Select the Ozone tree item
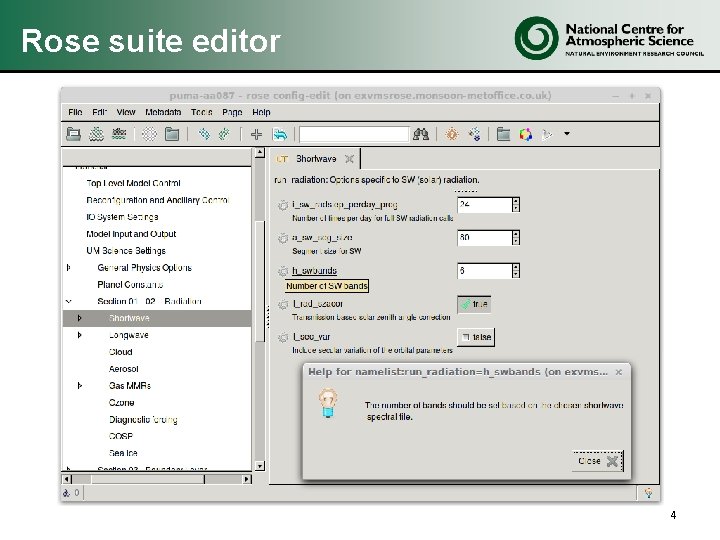720x540 pixels. (121, 403)
